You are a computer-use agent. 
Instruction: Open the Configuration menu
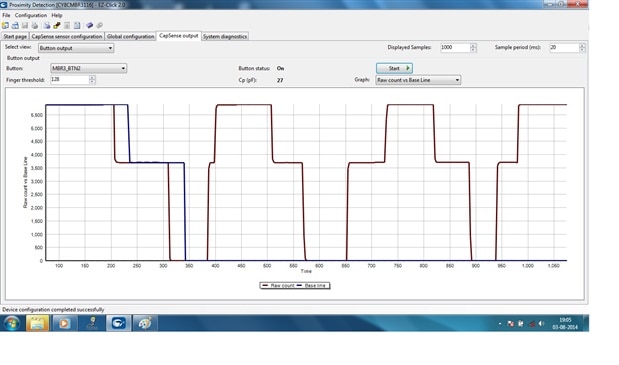[31, 15]
